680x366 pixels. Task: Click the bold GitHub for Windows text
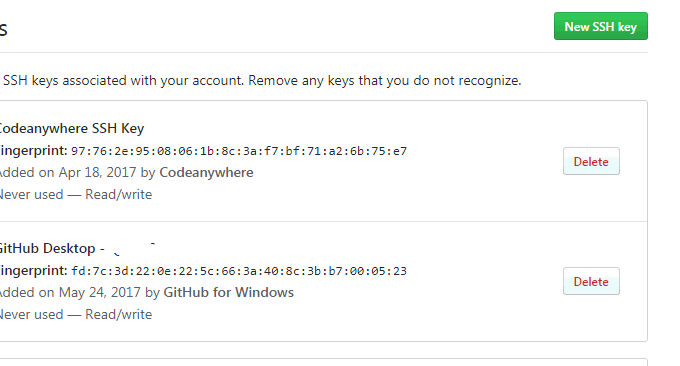[229, 293]
